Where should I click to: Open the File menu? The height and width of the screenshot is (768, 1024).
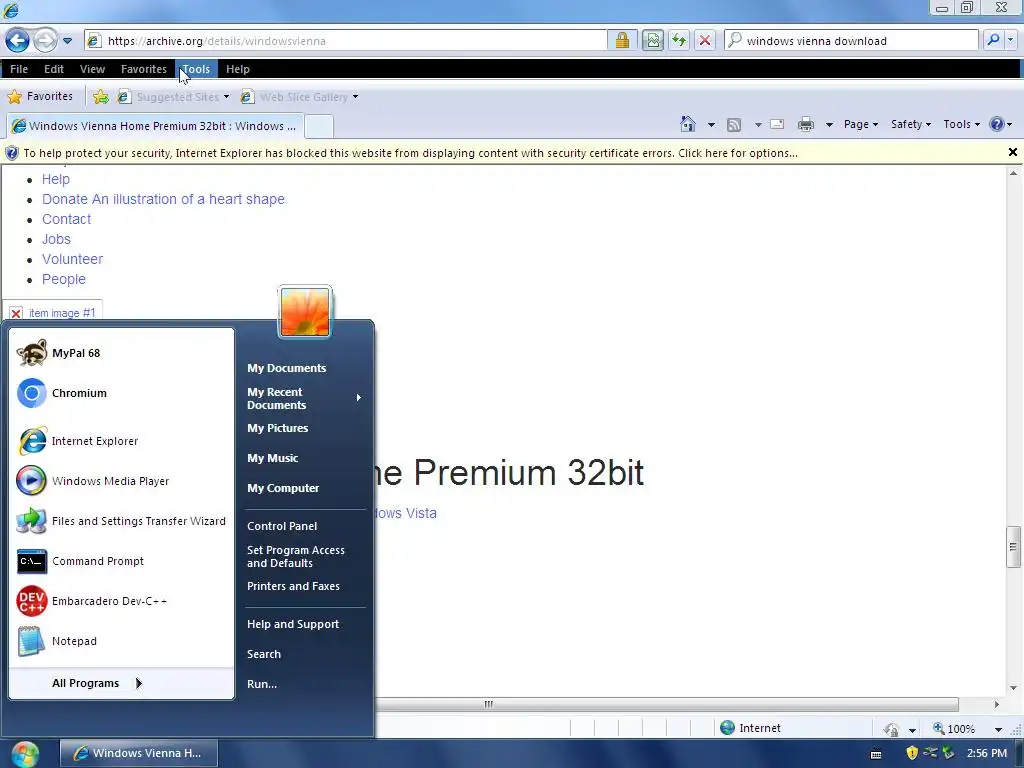19,69
